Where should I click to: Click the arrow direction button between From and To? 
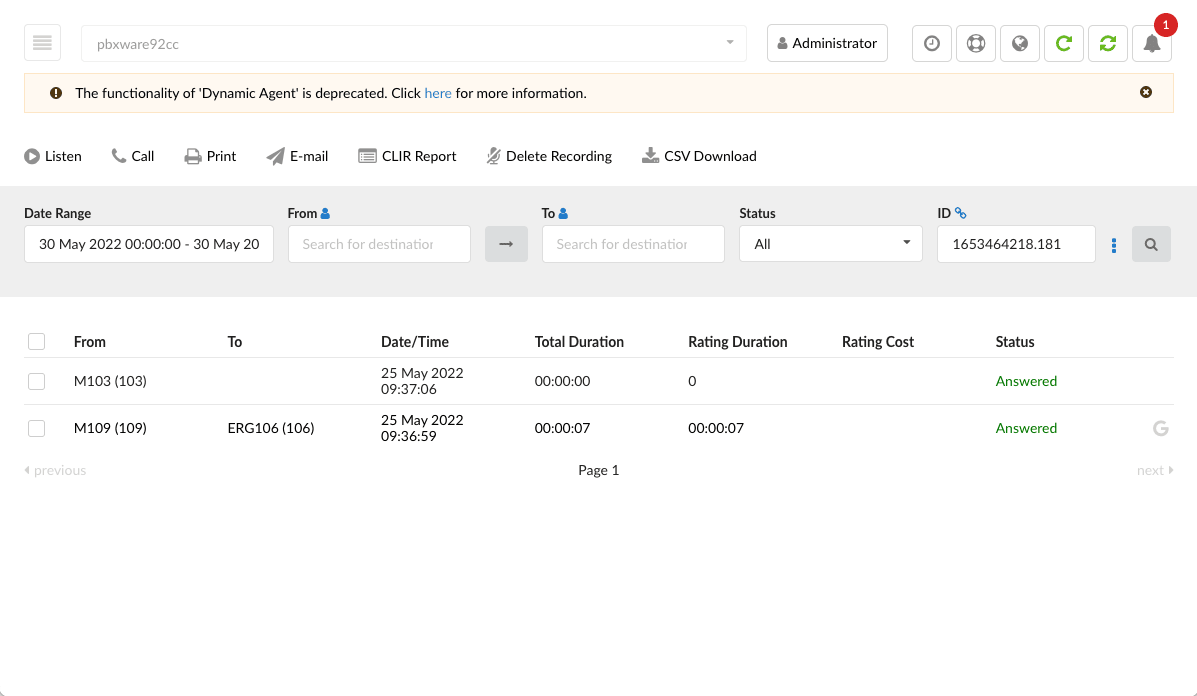[x=506, y=244]
